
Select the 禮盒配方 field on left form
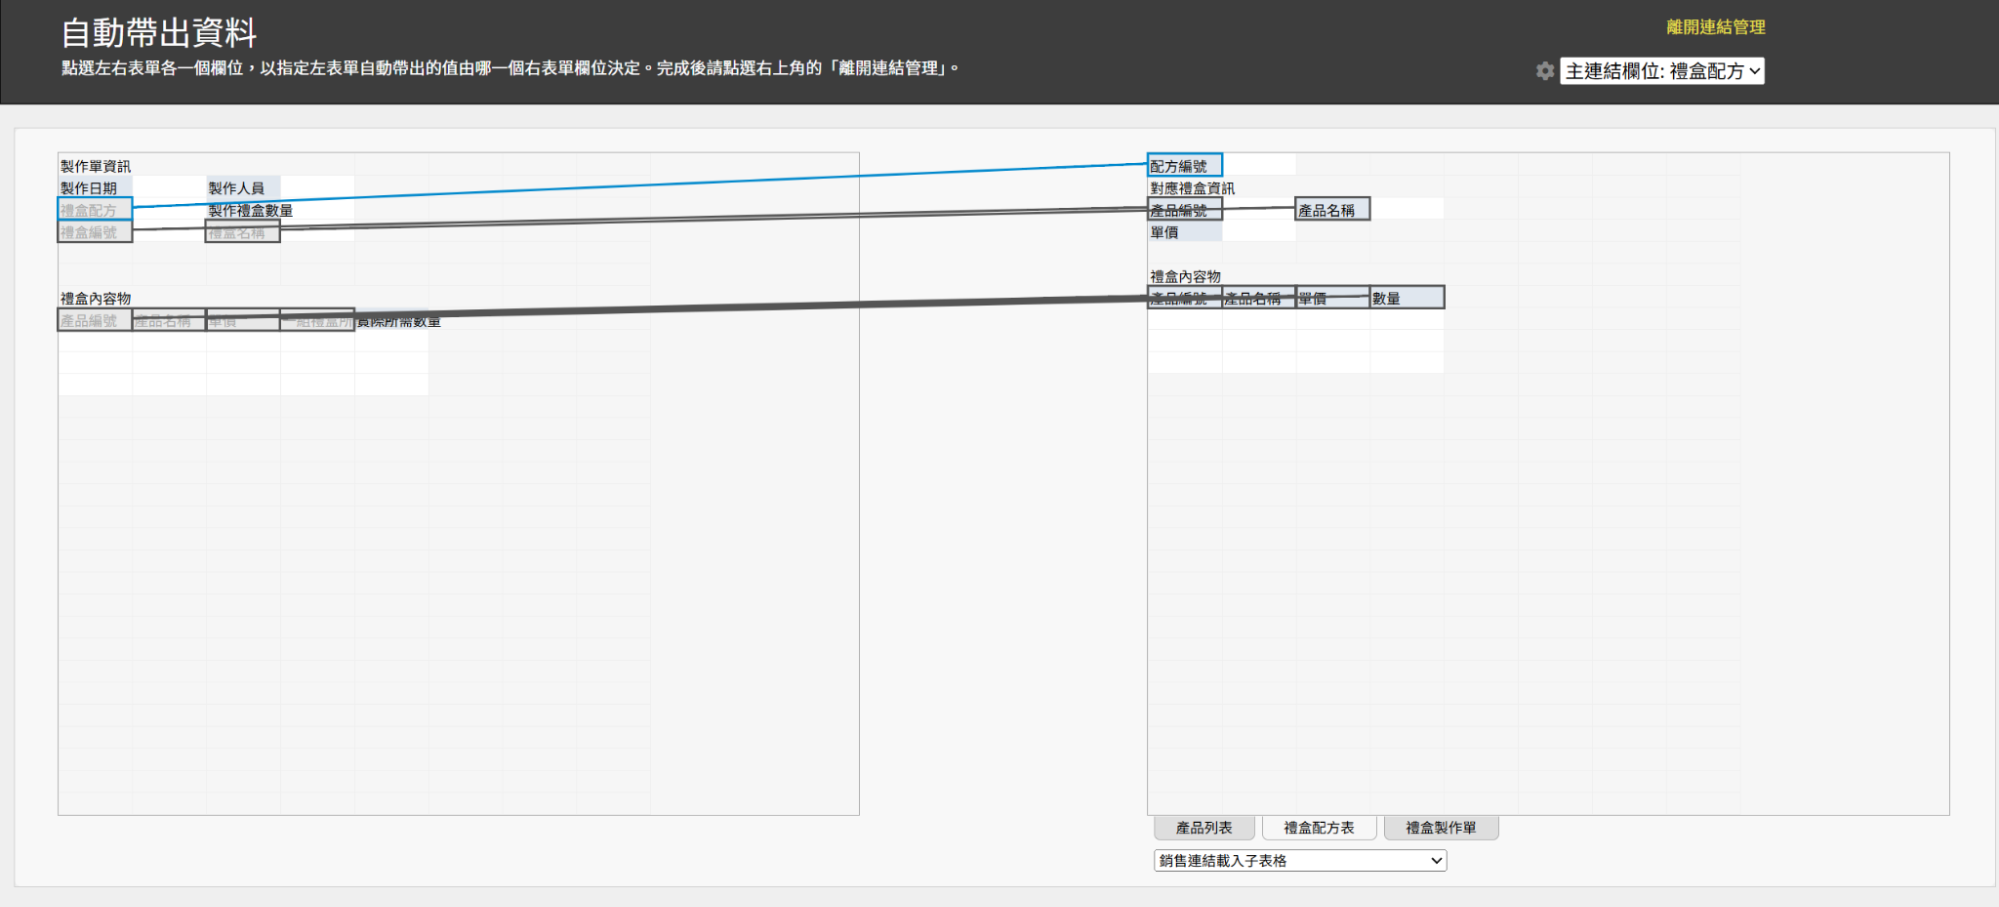95,210
